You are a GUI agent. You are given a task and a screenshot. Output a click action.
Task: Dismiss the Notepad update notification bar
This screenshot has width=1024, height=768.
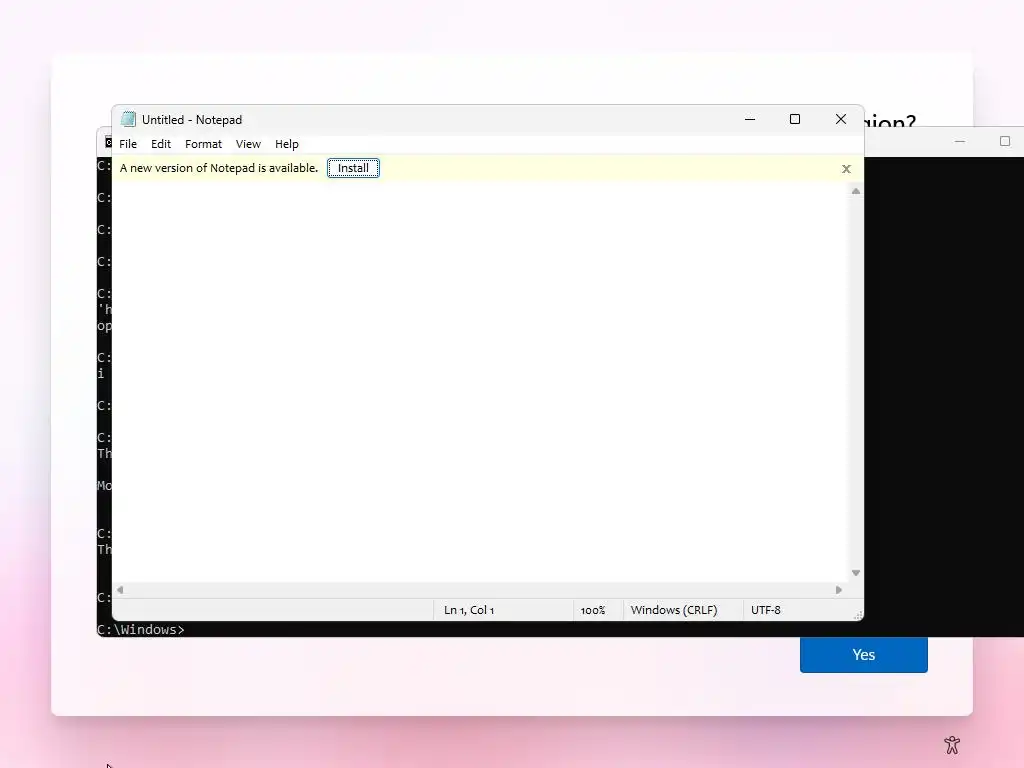846,169
